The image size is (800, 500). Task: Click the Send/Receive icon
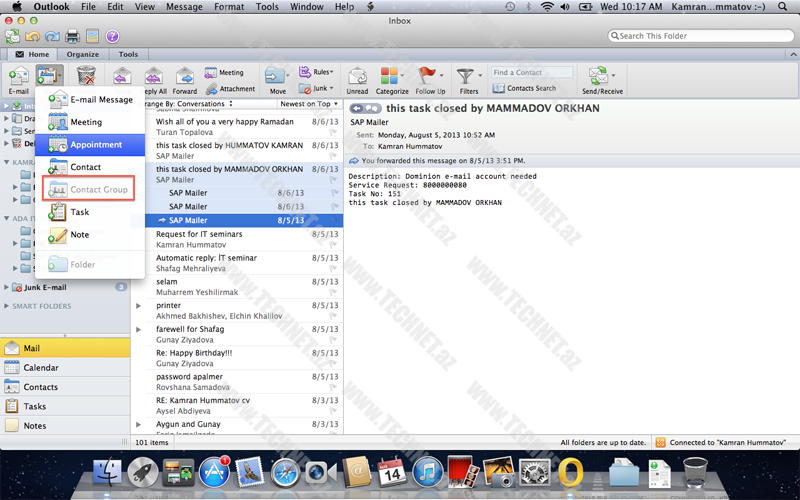click(600, 77)
